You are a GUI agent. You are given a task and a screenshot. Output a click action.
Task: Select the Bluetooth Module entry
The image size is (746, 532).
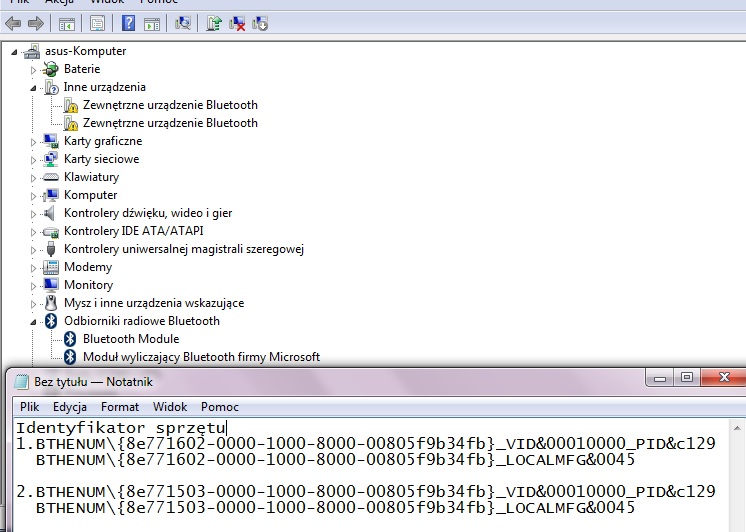tap(131, 339)
